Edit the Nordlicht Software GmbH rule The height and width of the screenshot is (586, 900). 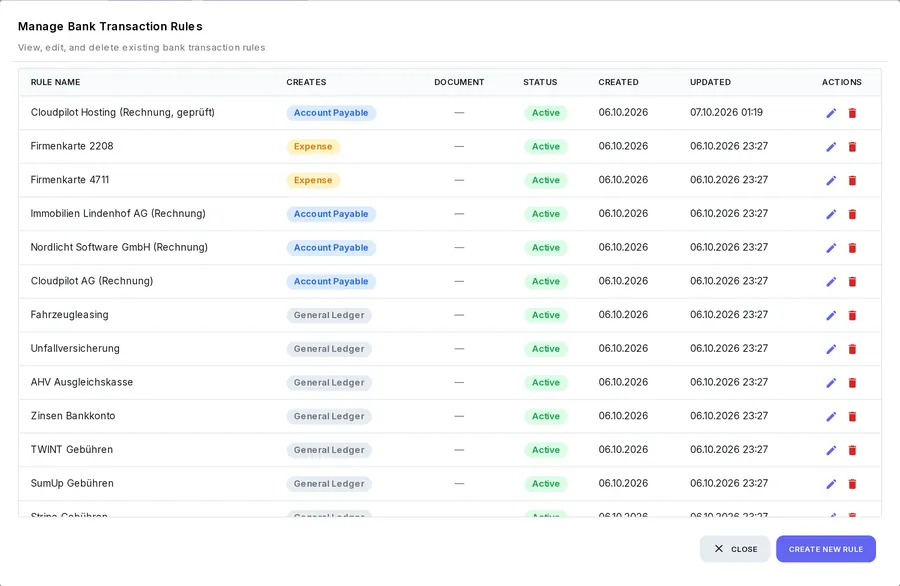831,248
